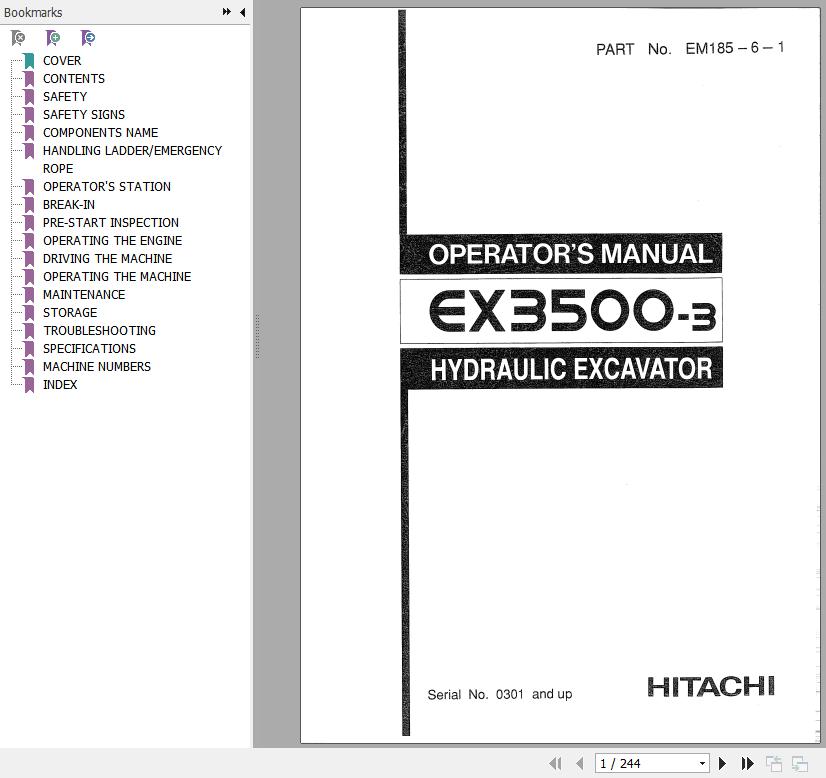
Task: Click the add new bookmark icon
Action: coord(53,38)
